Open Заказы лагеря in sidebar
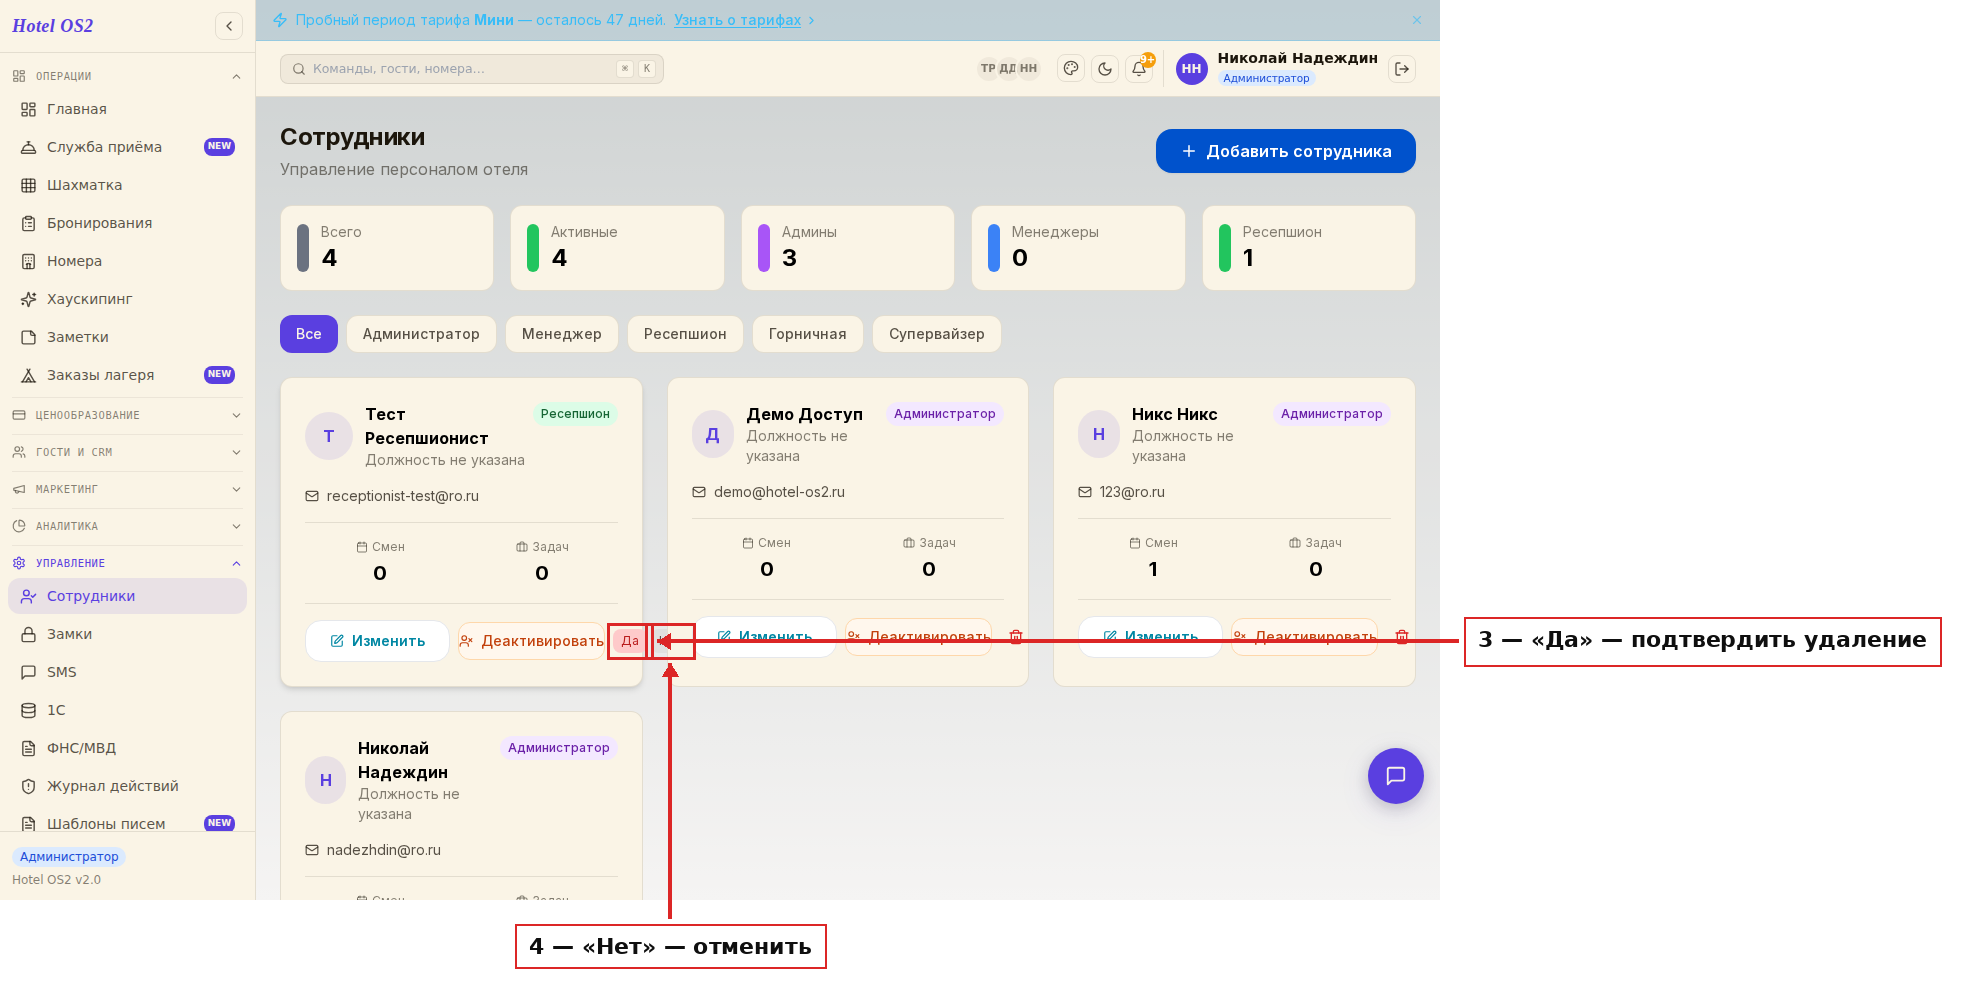 (x=127, y=375)
